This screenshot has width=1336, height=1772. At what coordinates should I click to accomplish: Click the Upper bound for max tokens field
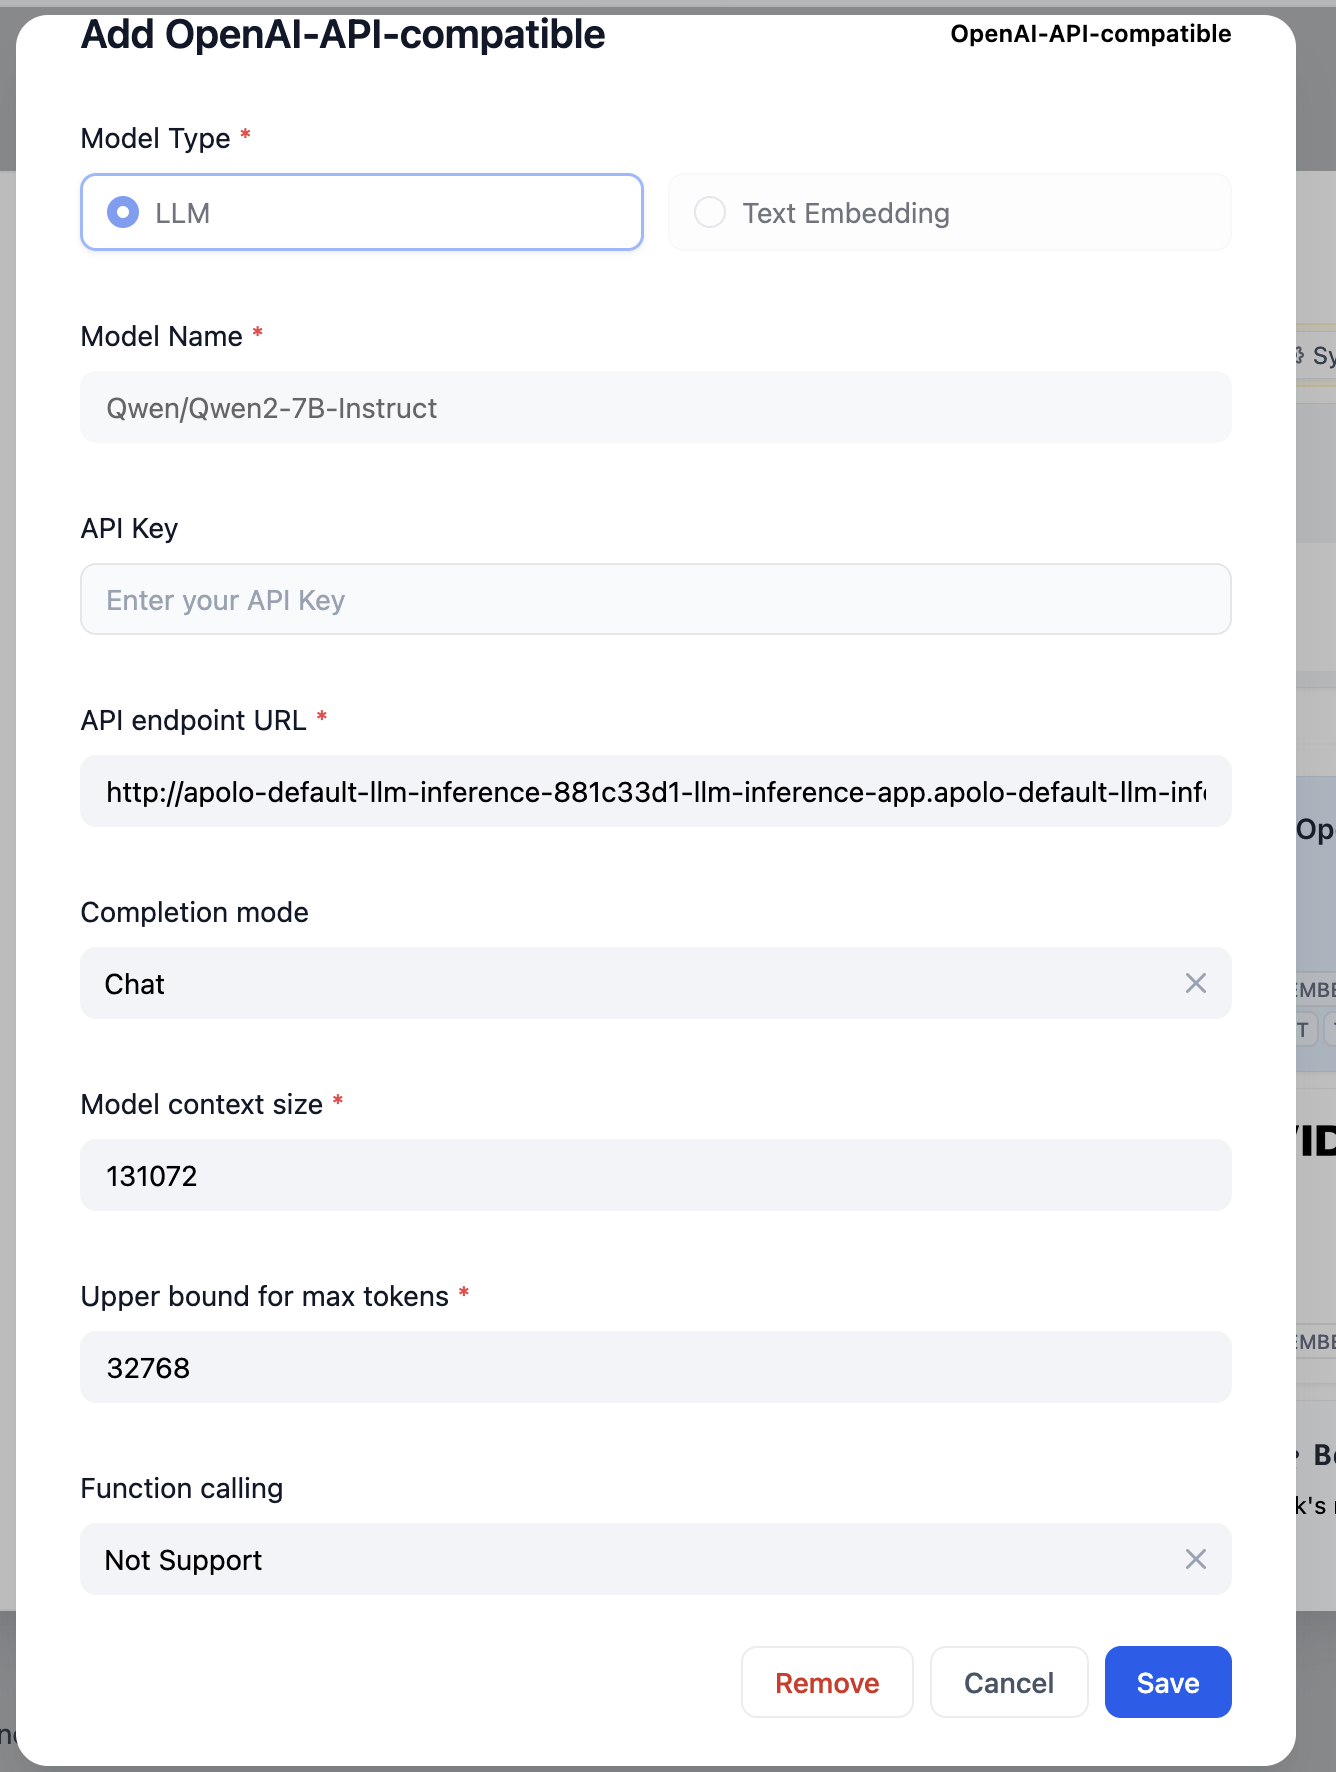coord(655,1368)
